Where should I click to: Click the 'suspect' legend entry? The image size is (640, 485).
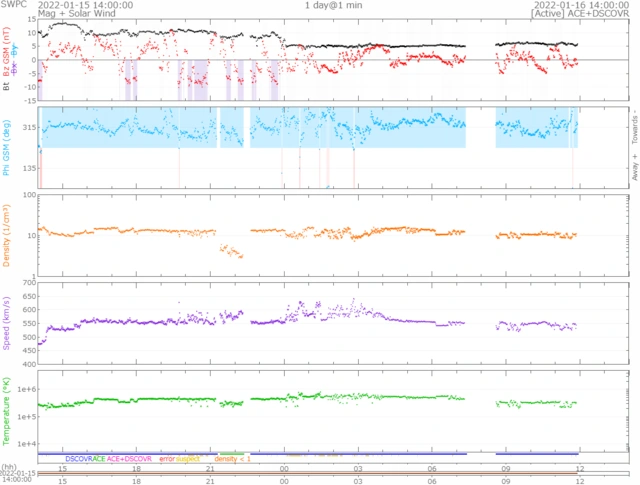189,458
